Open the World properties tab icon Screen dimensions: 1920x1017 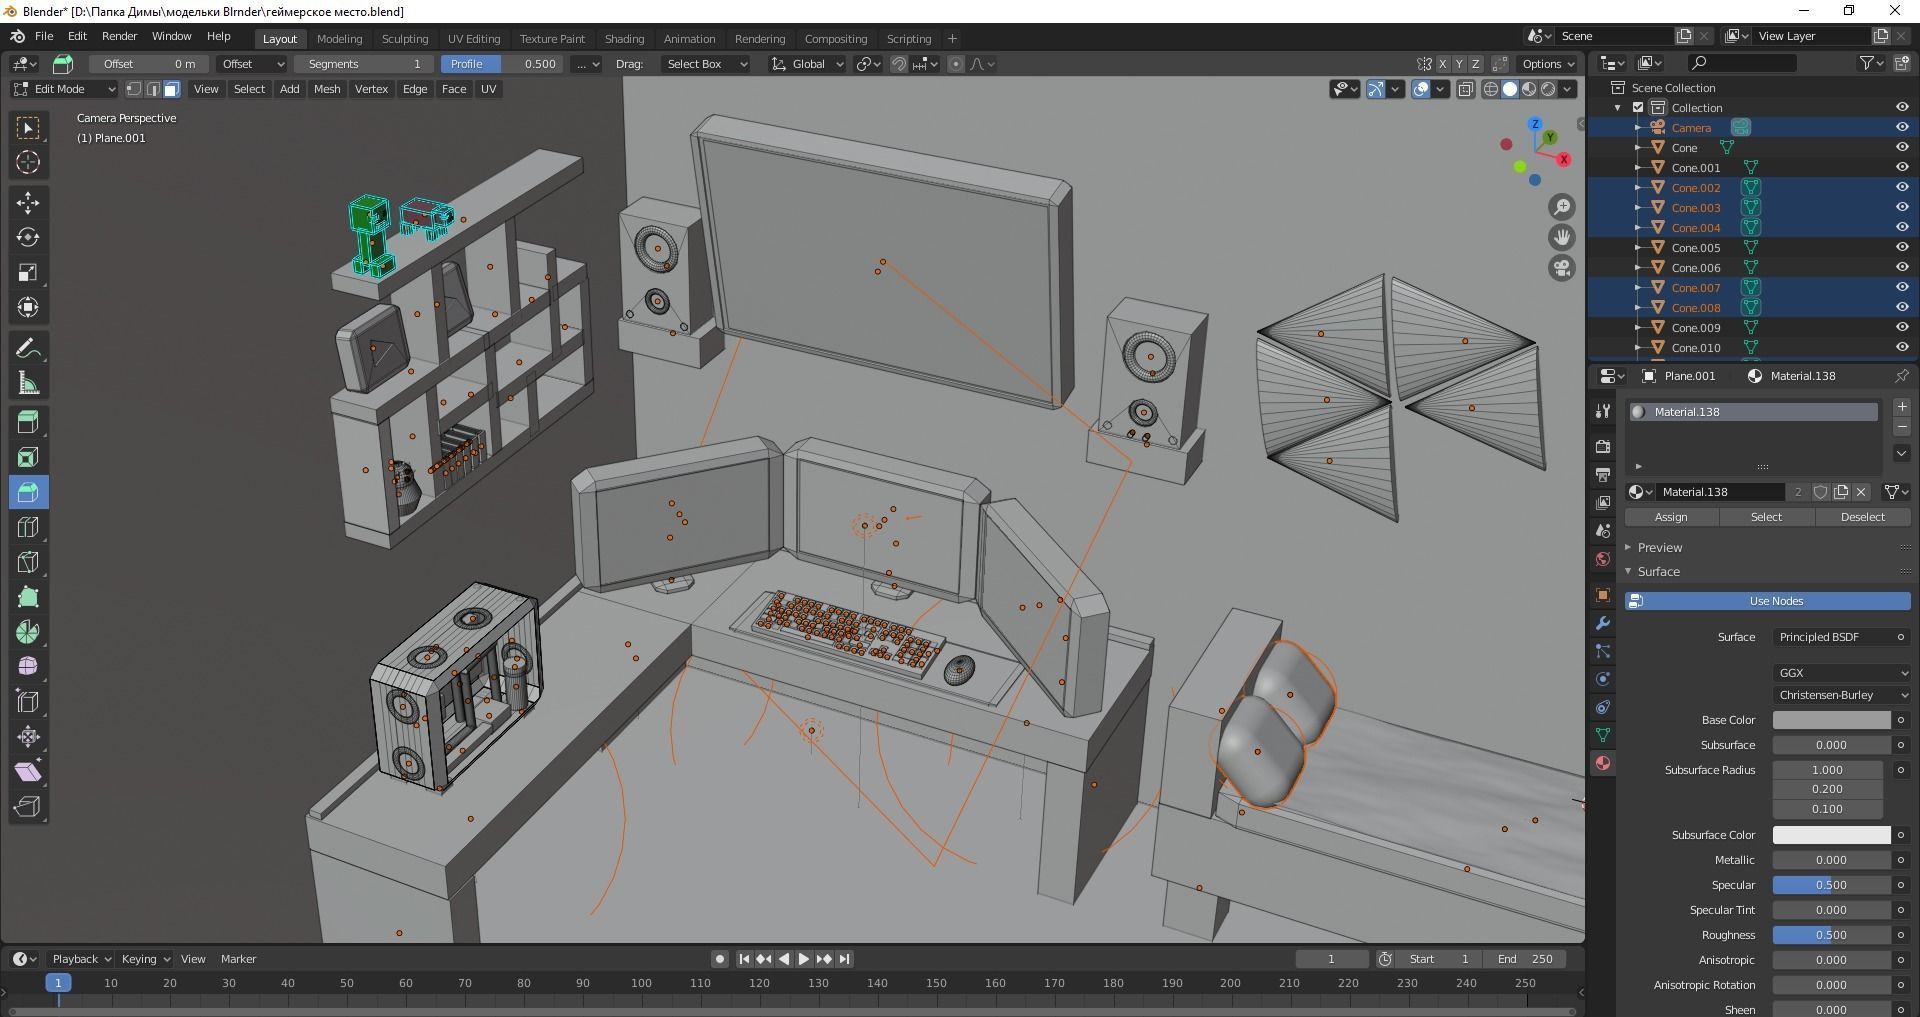pos(1603,559)
